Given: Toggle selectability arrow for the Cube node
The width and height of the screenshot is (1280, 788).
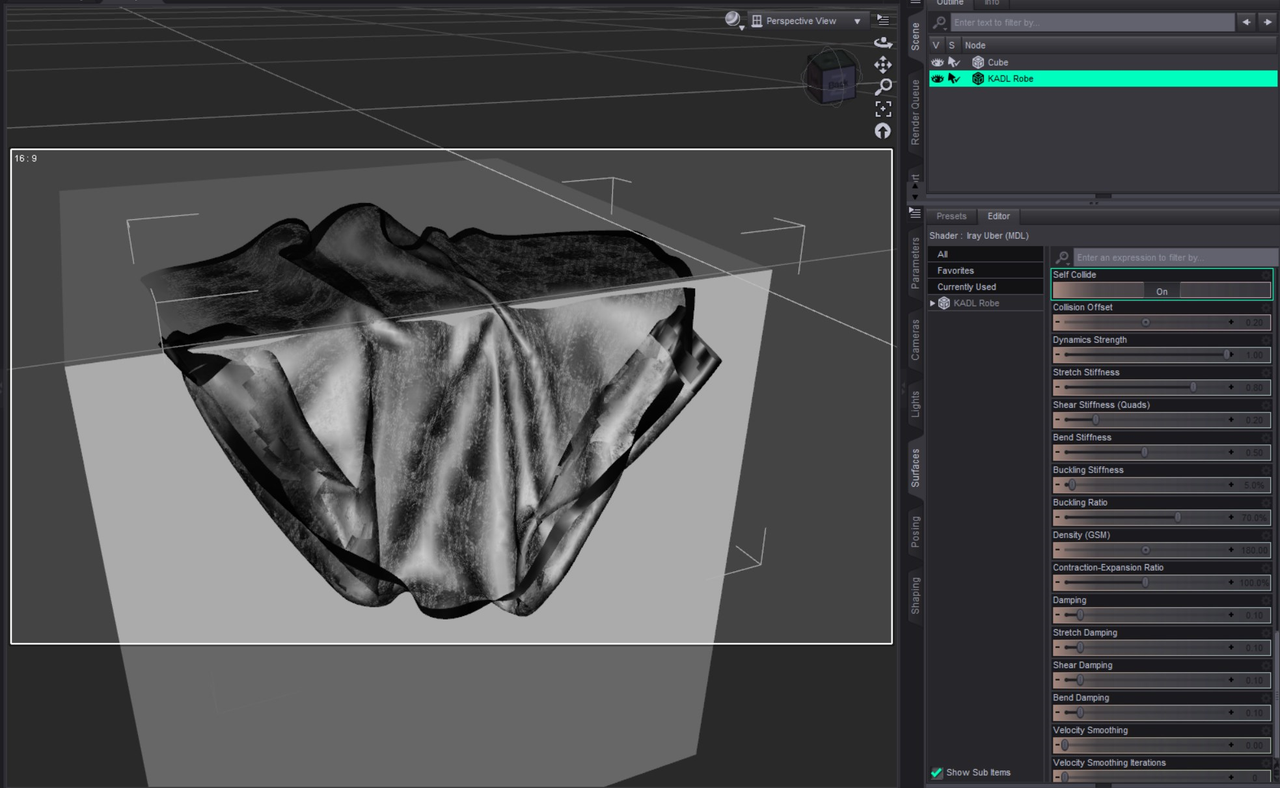Looking at the screenshot, I should click(953, 62).
